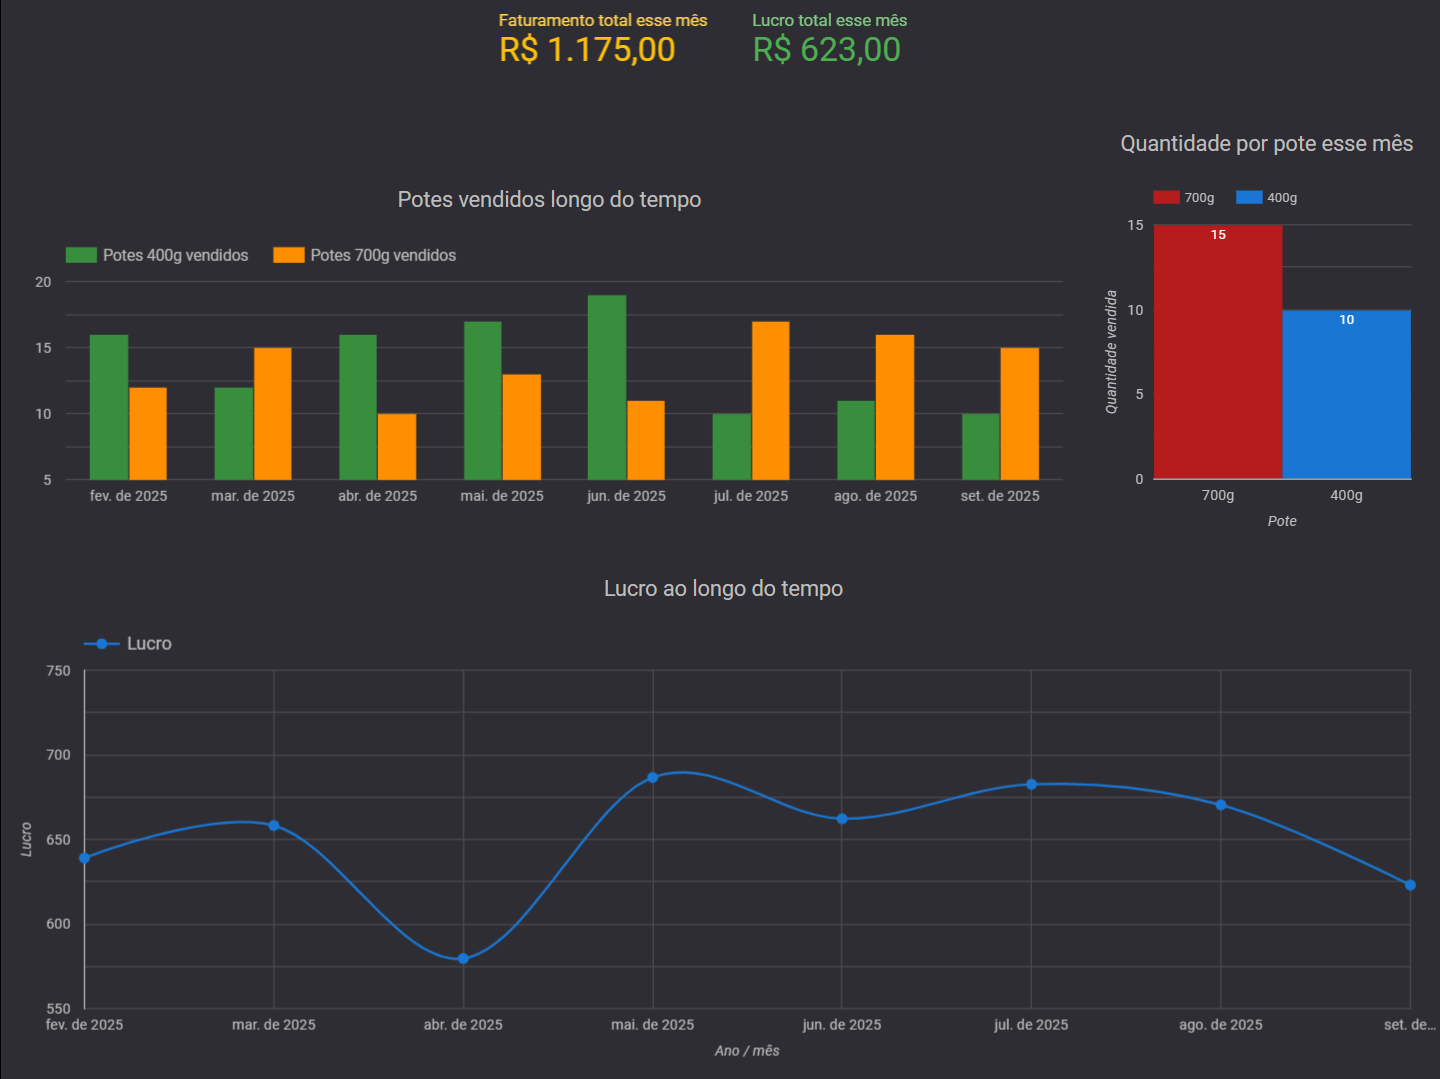Image resolution: width=1440 pixels, height=1079 pixels.
Task: Click the lowest Lucro point at abr. de 2025
Action: click(463, 959)
